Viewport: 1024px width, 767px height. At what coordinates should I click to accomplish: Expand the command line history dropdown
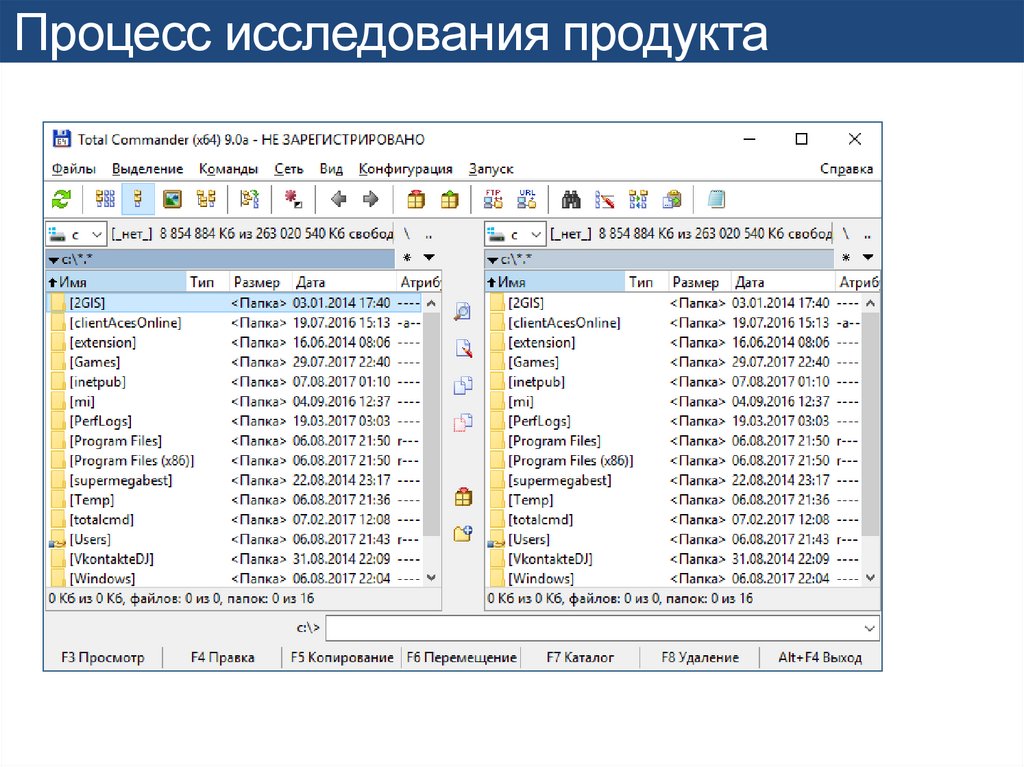click(869, 628)
